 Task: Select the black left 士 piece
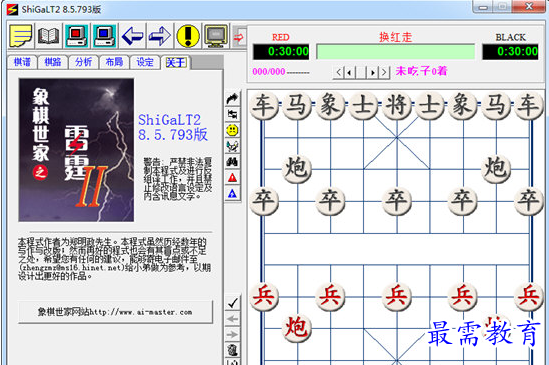click(x=363, y=105)
